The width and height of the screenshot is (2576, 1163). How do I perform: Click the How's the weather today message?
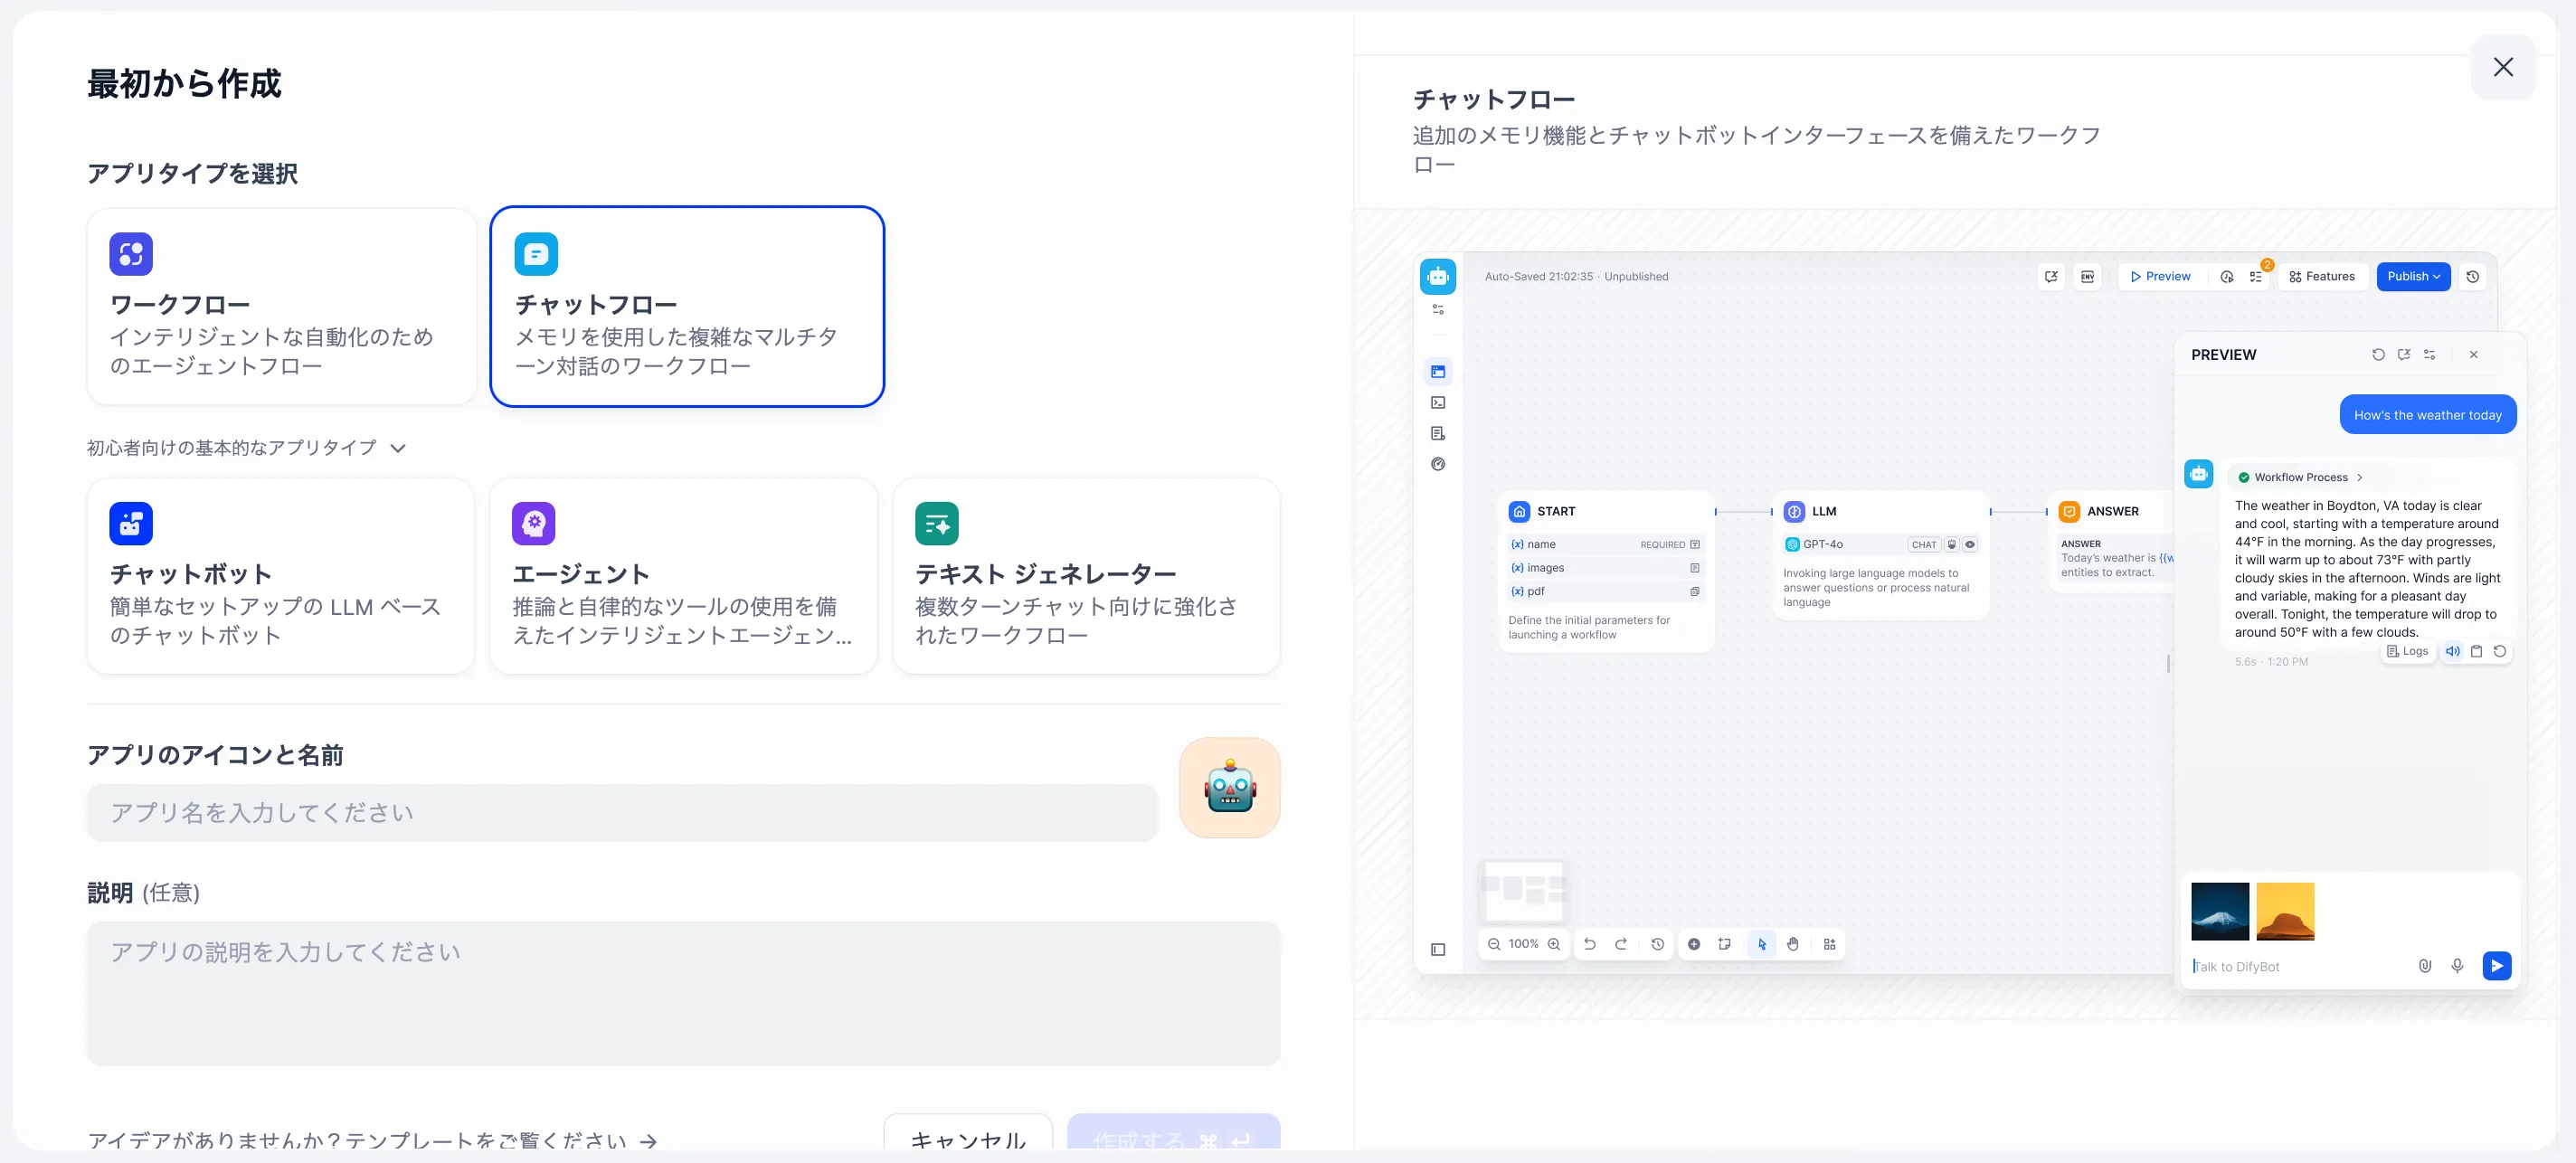(x=2427, y=414)
